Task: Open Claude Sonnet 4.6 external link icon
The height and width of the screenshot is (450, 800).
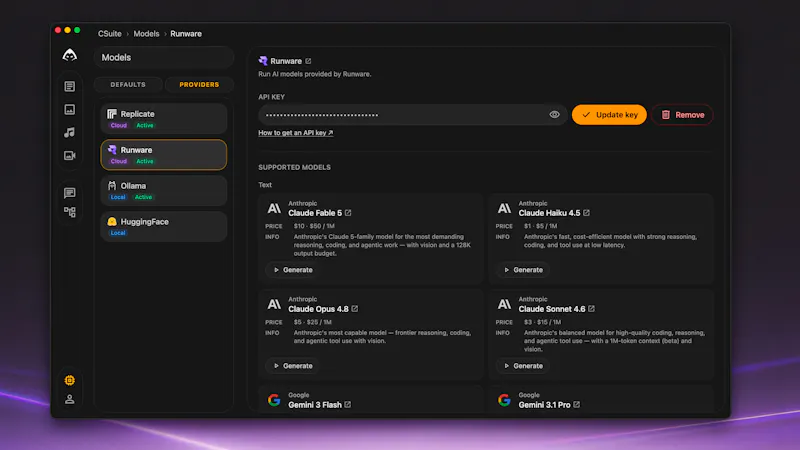Action: (x=591, y=309)
